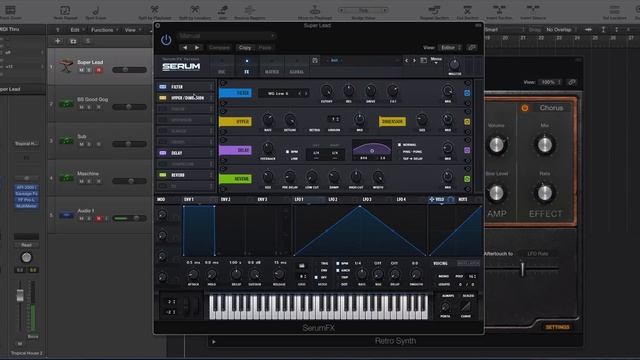
Task: Click the Super Lead track instrument icon
Action: coord(66,66)
